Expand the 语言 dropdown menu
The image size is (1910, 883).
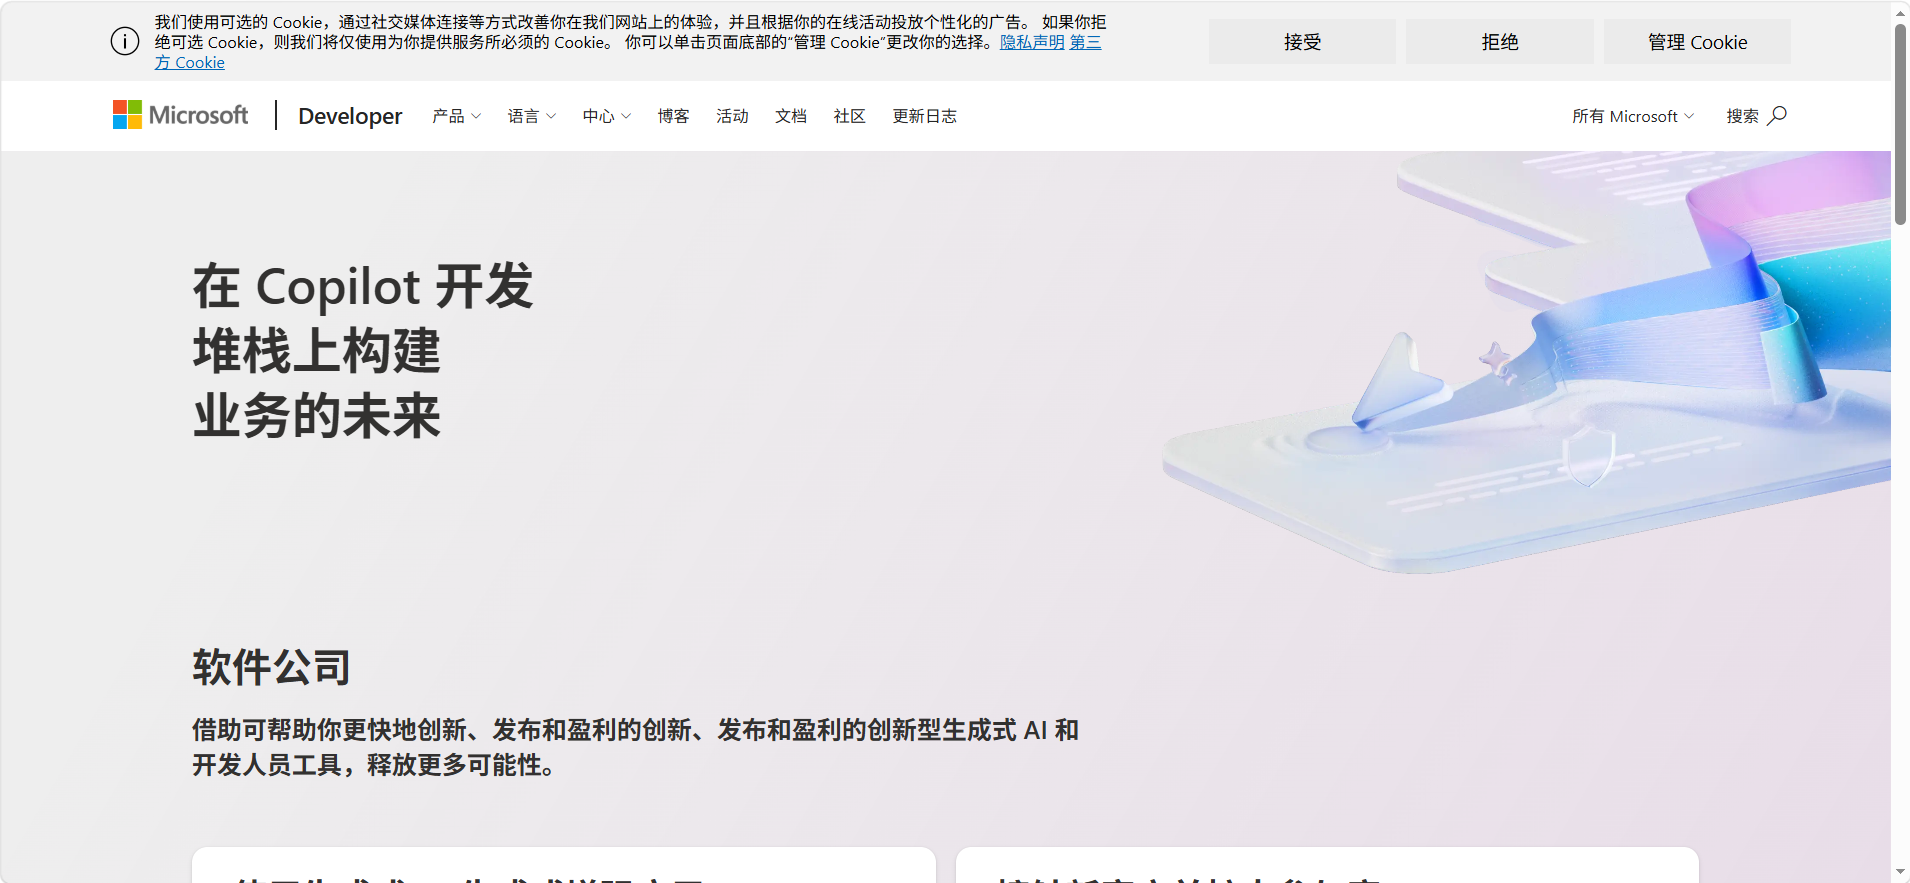coord(531,116)
